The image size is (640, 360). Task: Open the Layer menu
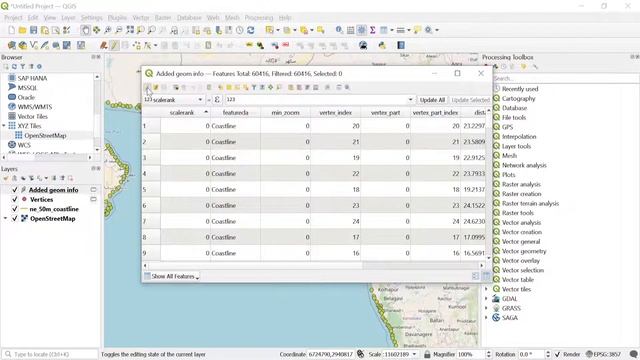(68, 18)
